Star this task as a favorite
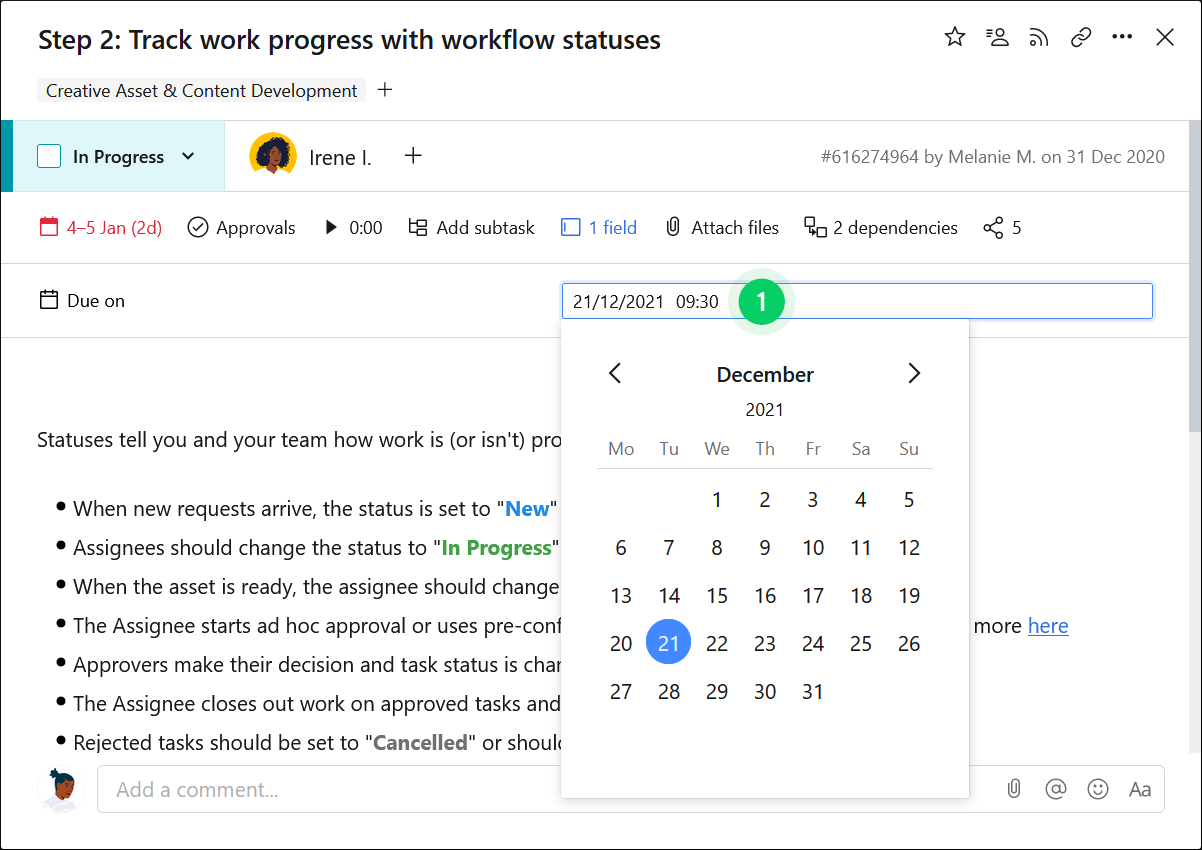 click(954, 36)
